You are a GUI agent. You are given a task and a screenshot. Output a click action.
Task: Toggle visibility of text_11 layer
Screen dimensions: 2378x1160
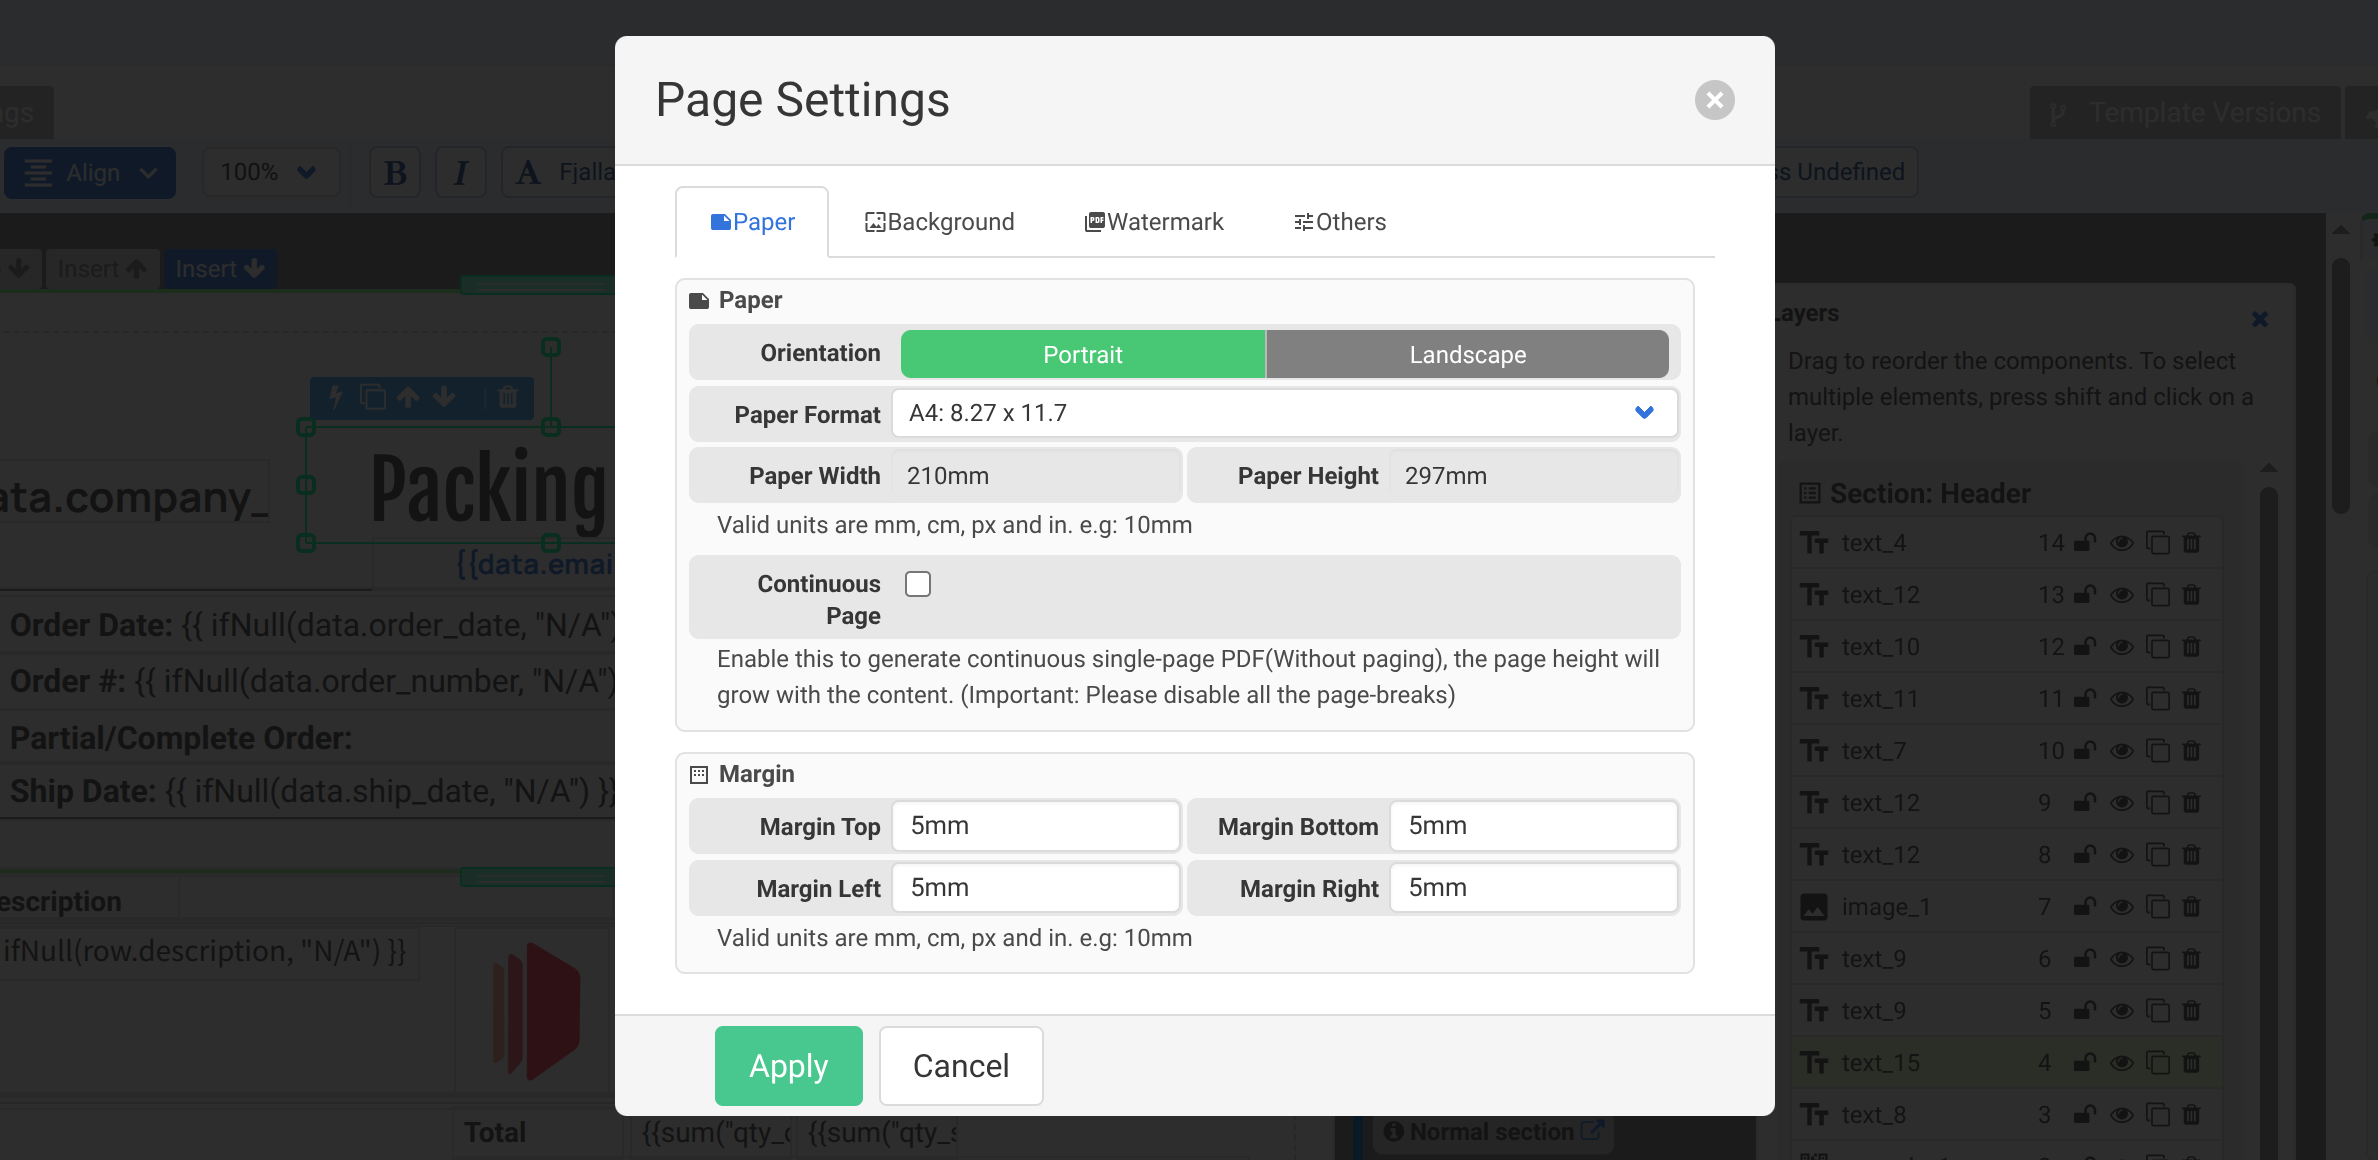pos(2122,699)
